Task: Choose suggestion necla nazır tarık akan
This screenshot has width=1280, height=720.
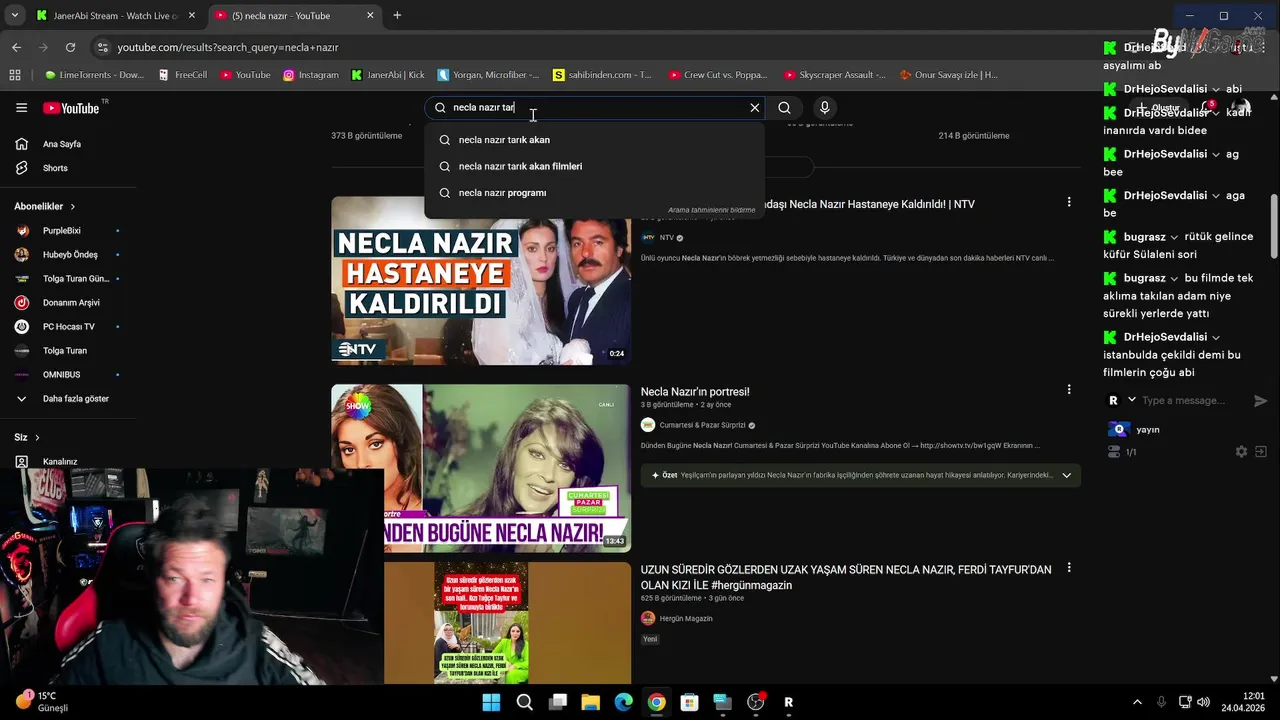Action: [594, 140]
